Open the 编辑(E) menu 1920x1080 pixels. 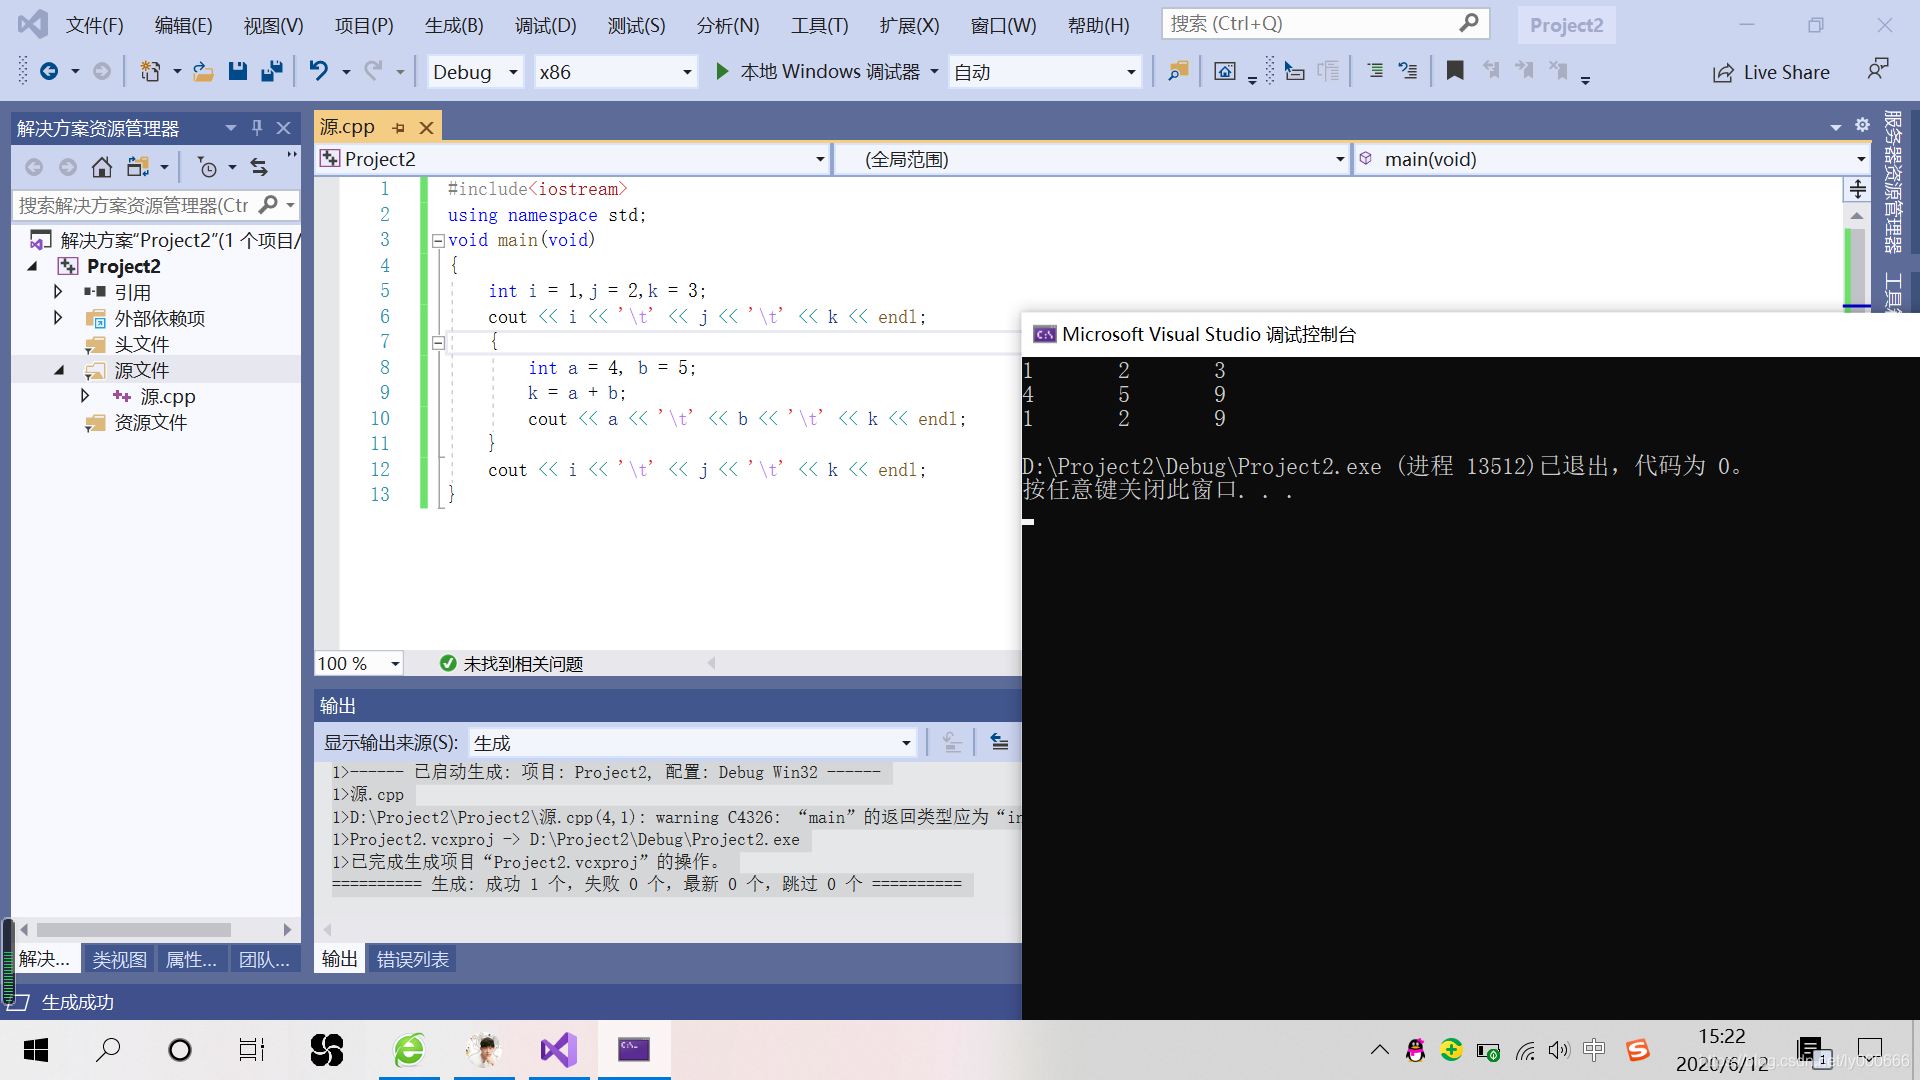click(x=184, y=25)
